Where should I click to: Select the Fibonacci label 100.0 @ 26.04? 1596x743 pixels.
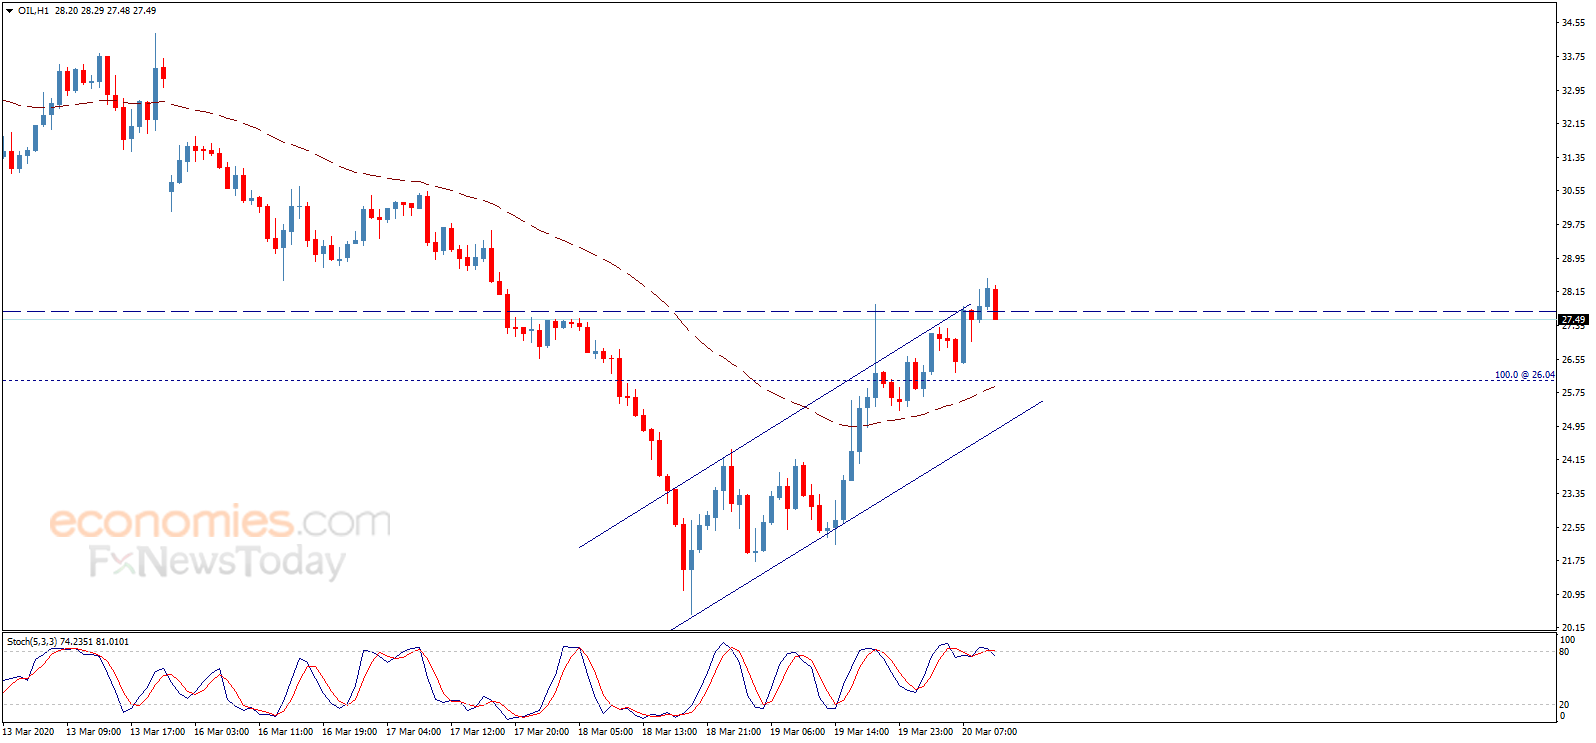pos(1524,375)
